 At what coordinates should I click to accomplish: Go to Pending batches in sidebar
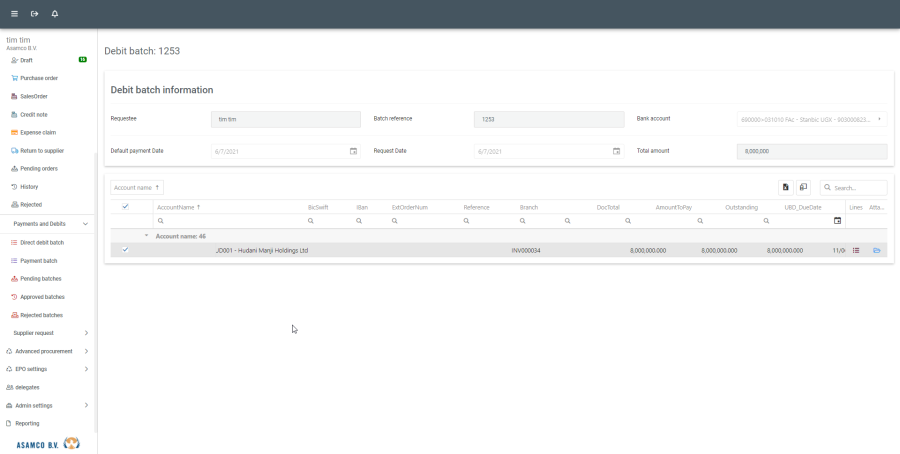click(x=42, y=278)
